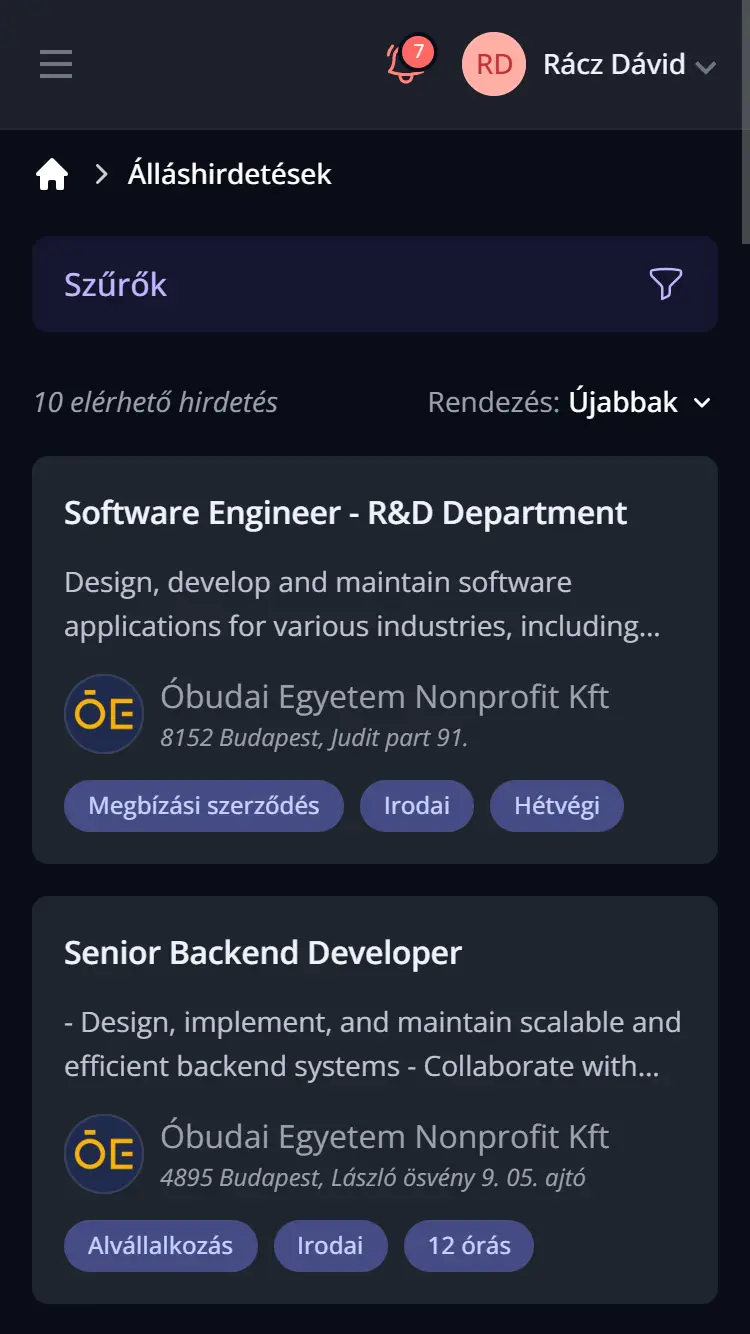The height and width of the screenshot is (1334, 750).
Task: Click the Hétvégi tag
Action: coord(556,806)
